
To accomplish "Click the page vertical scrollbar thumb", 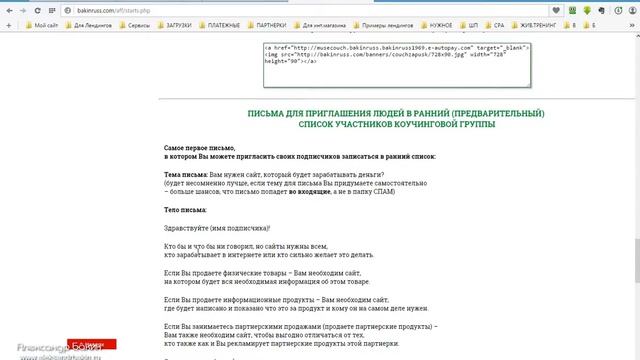I will click(637, 260).
